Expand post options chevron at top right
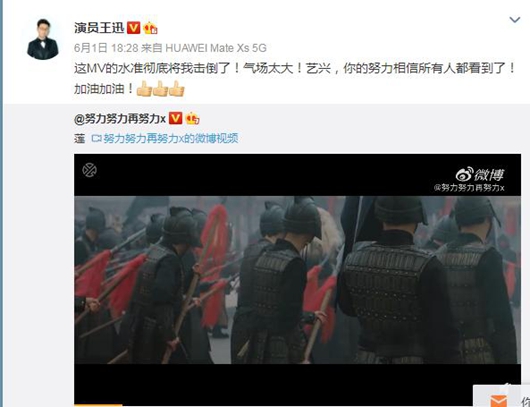Viewport: 530px width, 407px height. (514, 20)
